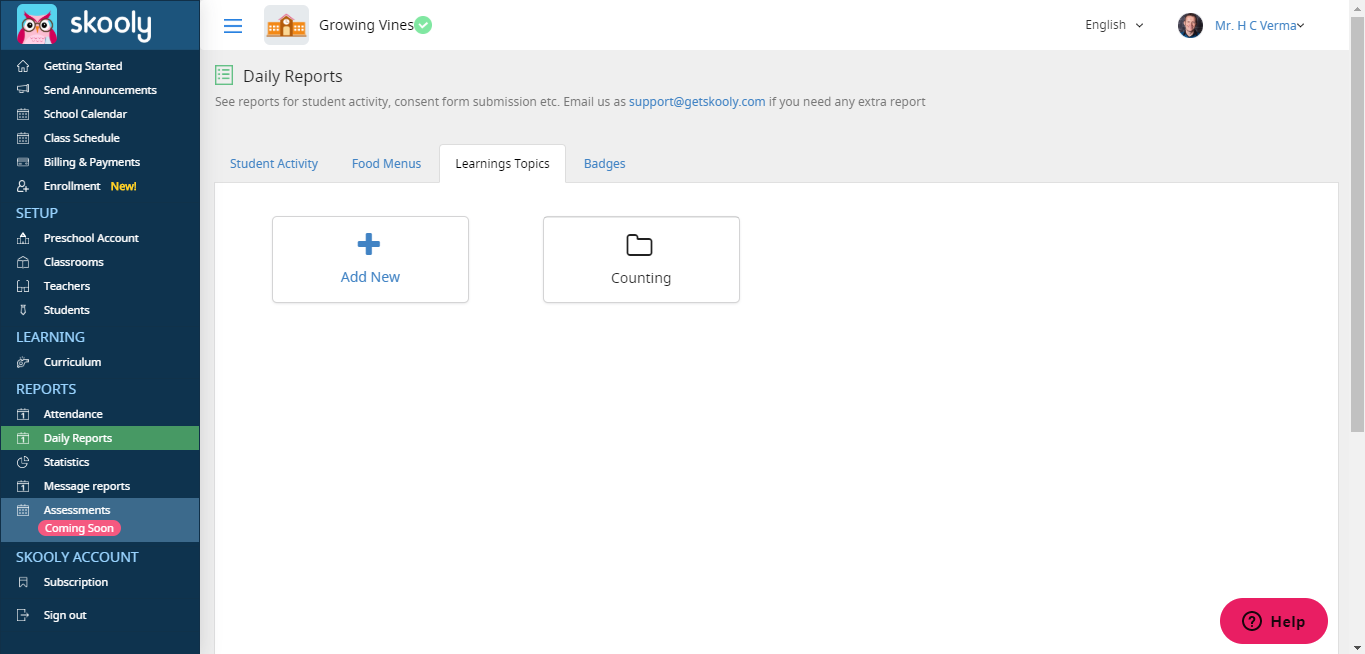The image size is (1365, 654).
Task: Click the page vertical scrollbar
Action: tap(1357, 225)
